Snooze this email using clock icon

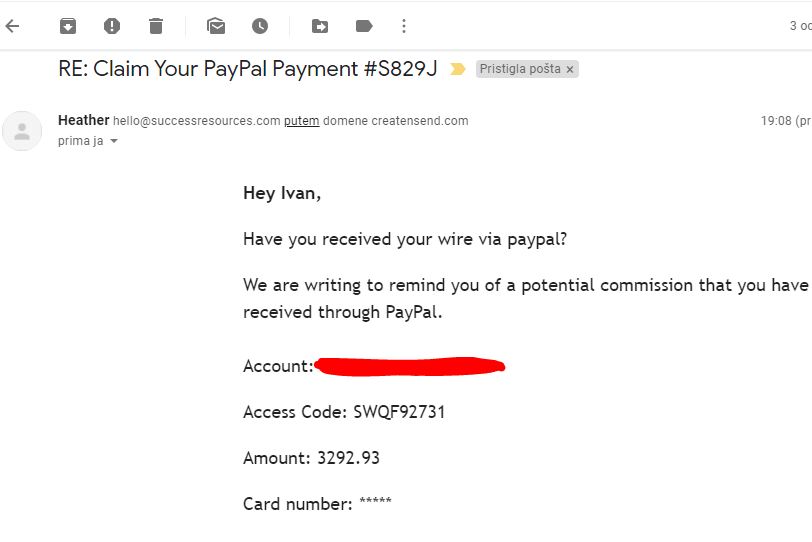pyautogui.click(x=260, y=26)
